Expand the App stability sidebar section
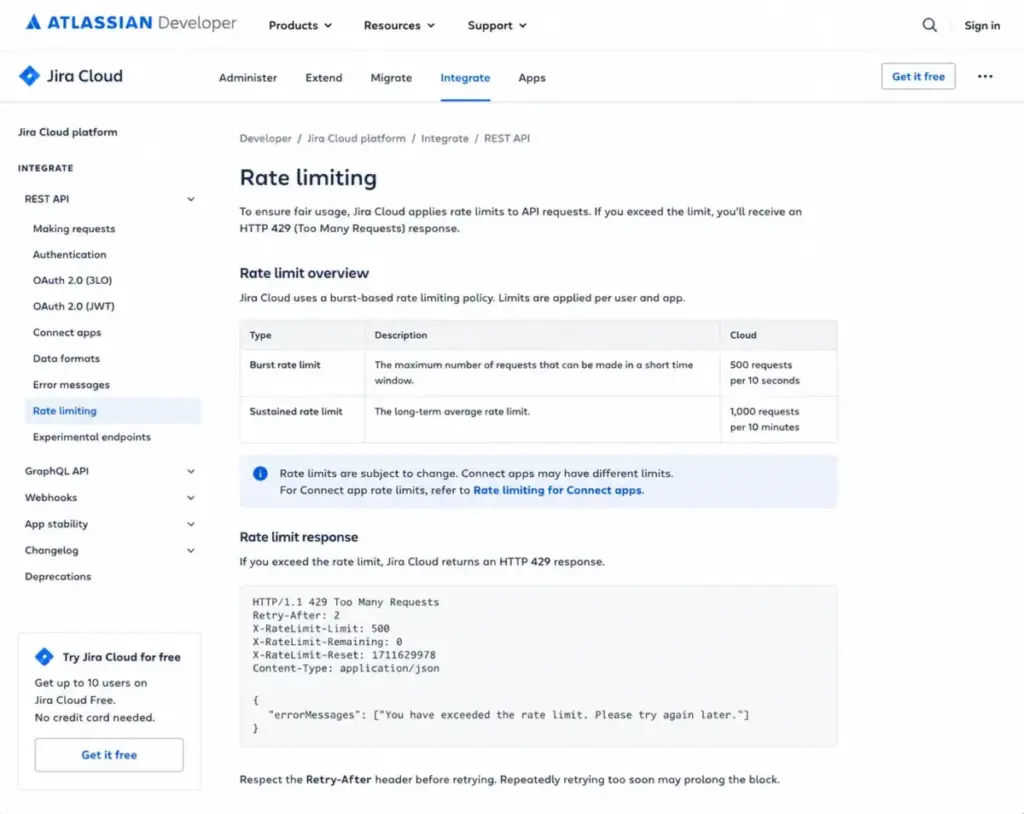The width and height of the screenshot is (1024, 814). [110, 524]
